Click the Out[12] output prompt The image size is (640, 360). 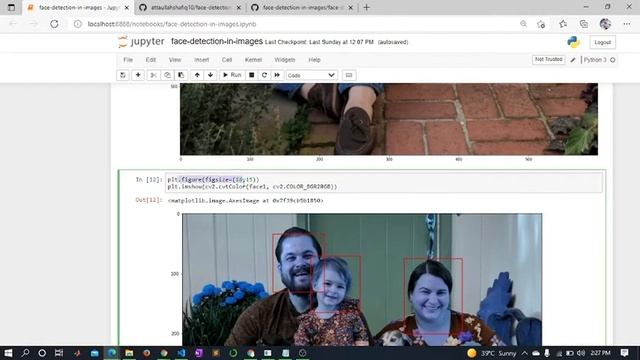(149, 200)
